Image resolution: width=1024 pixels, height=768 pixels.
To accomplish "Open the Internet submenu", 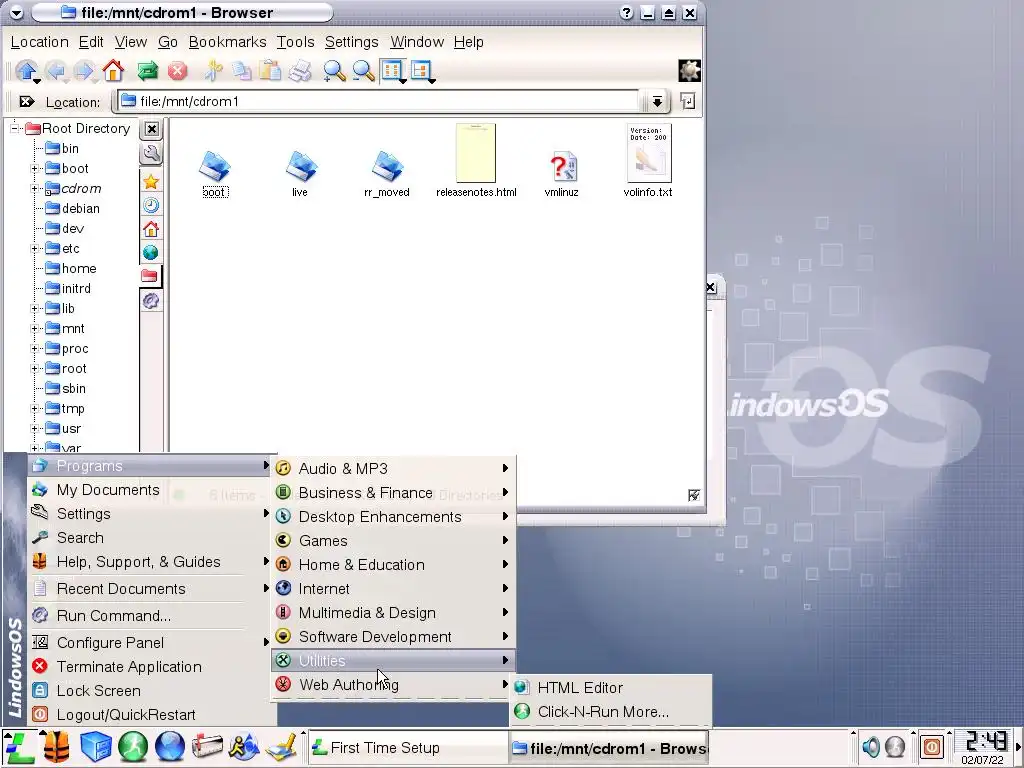I will pyautogui.click(x=393, y=588).
